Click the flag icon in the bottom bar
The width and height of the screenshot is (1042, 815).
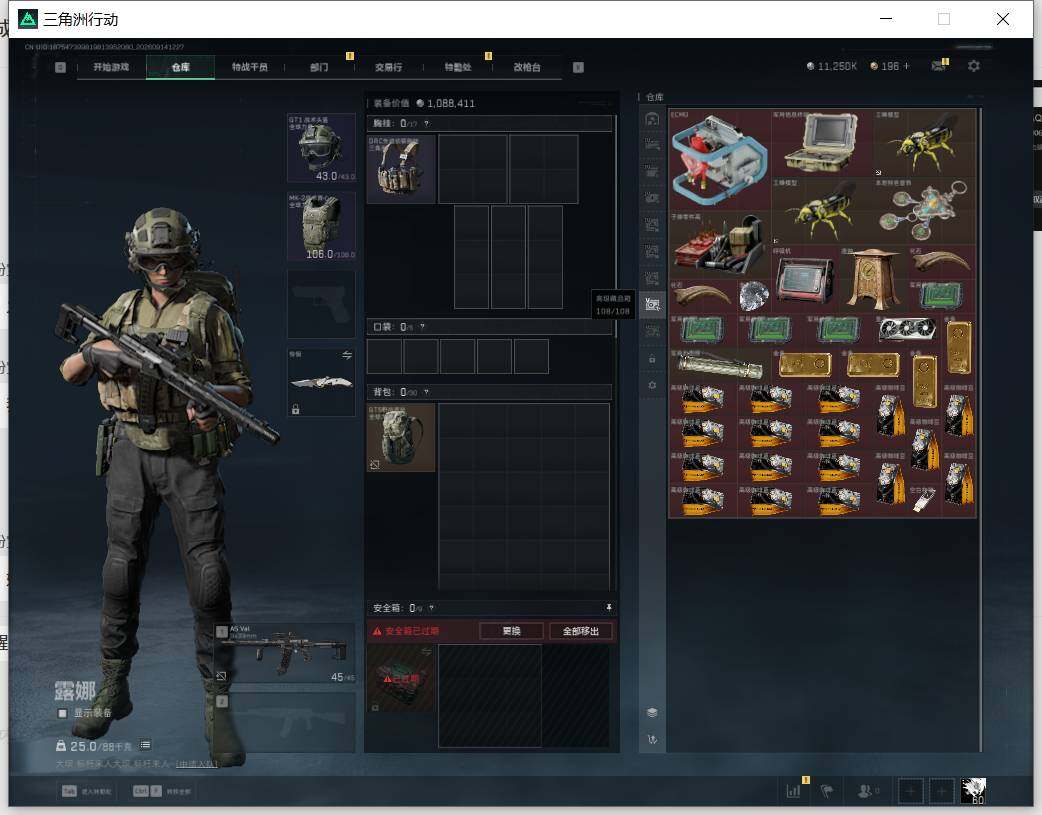(x=827, y=791)
